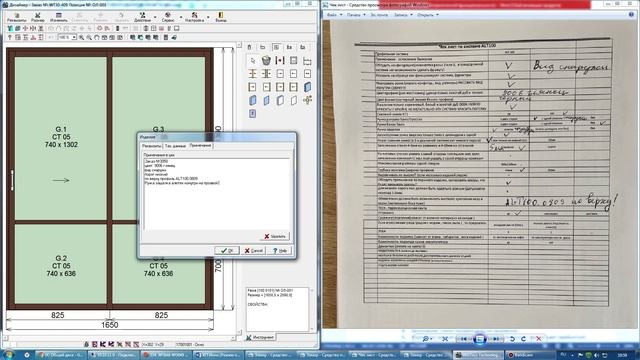Click the taskbar clock
The image size is (640, 360).
click(622, 355)
